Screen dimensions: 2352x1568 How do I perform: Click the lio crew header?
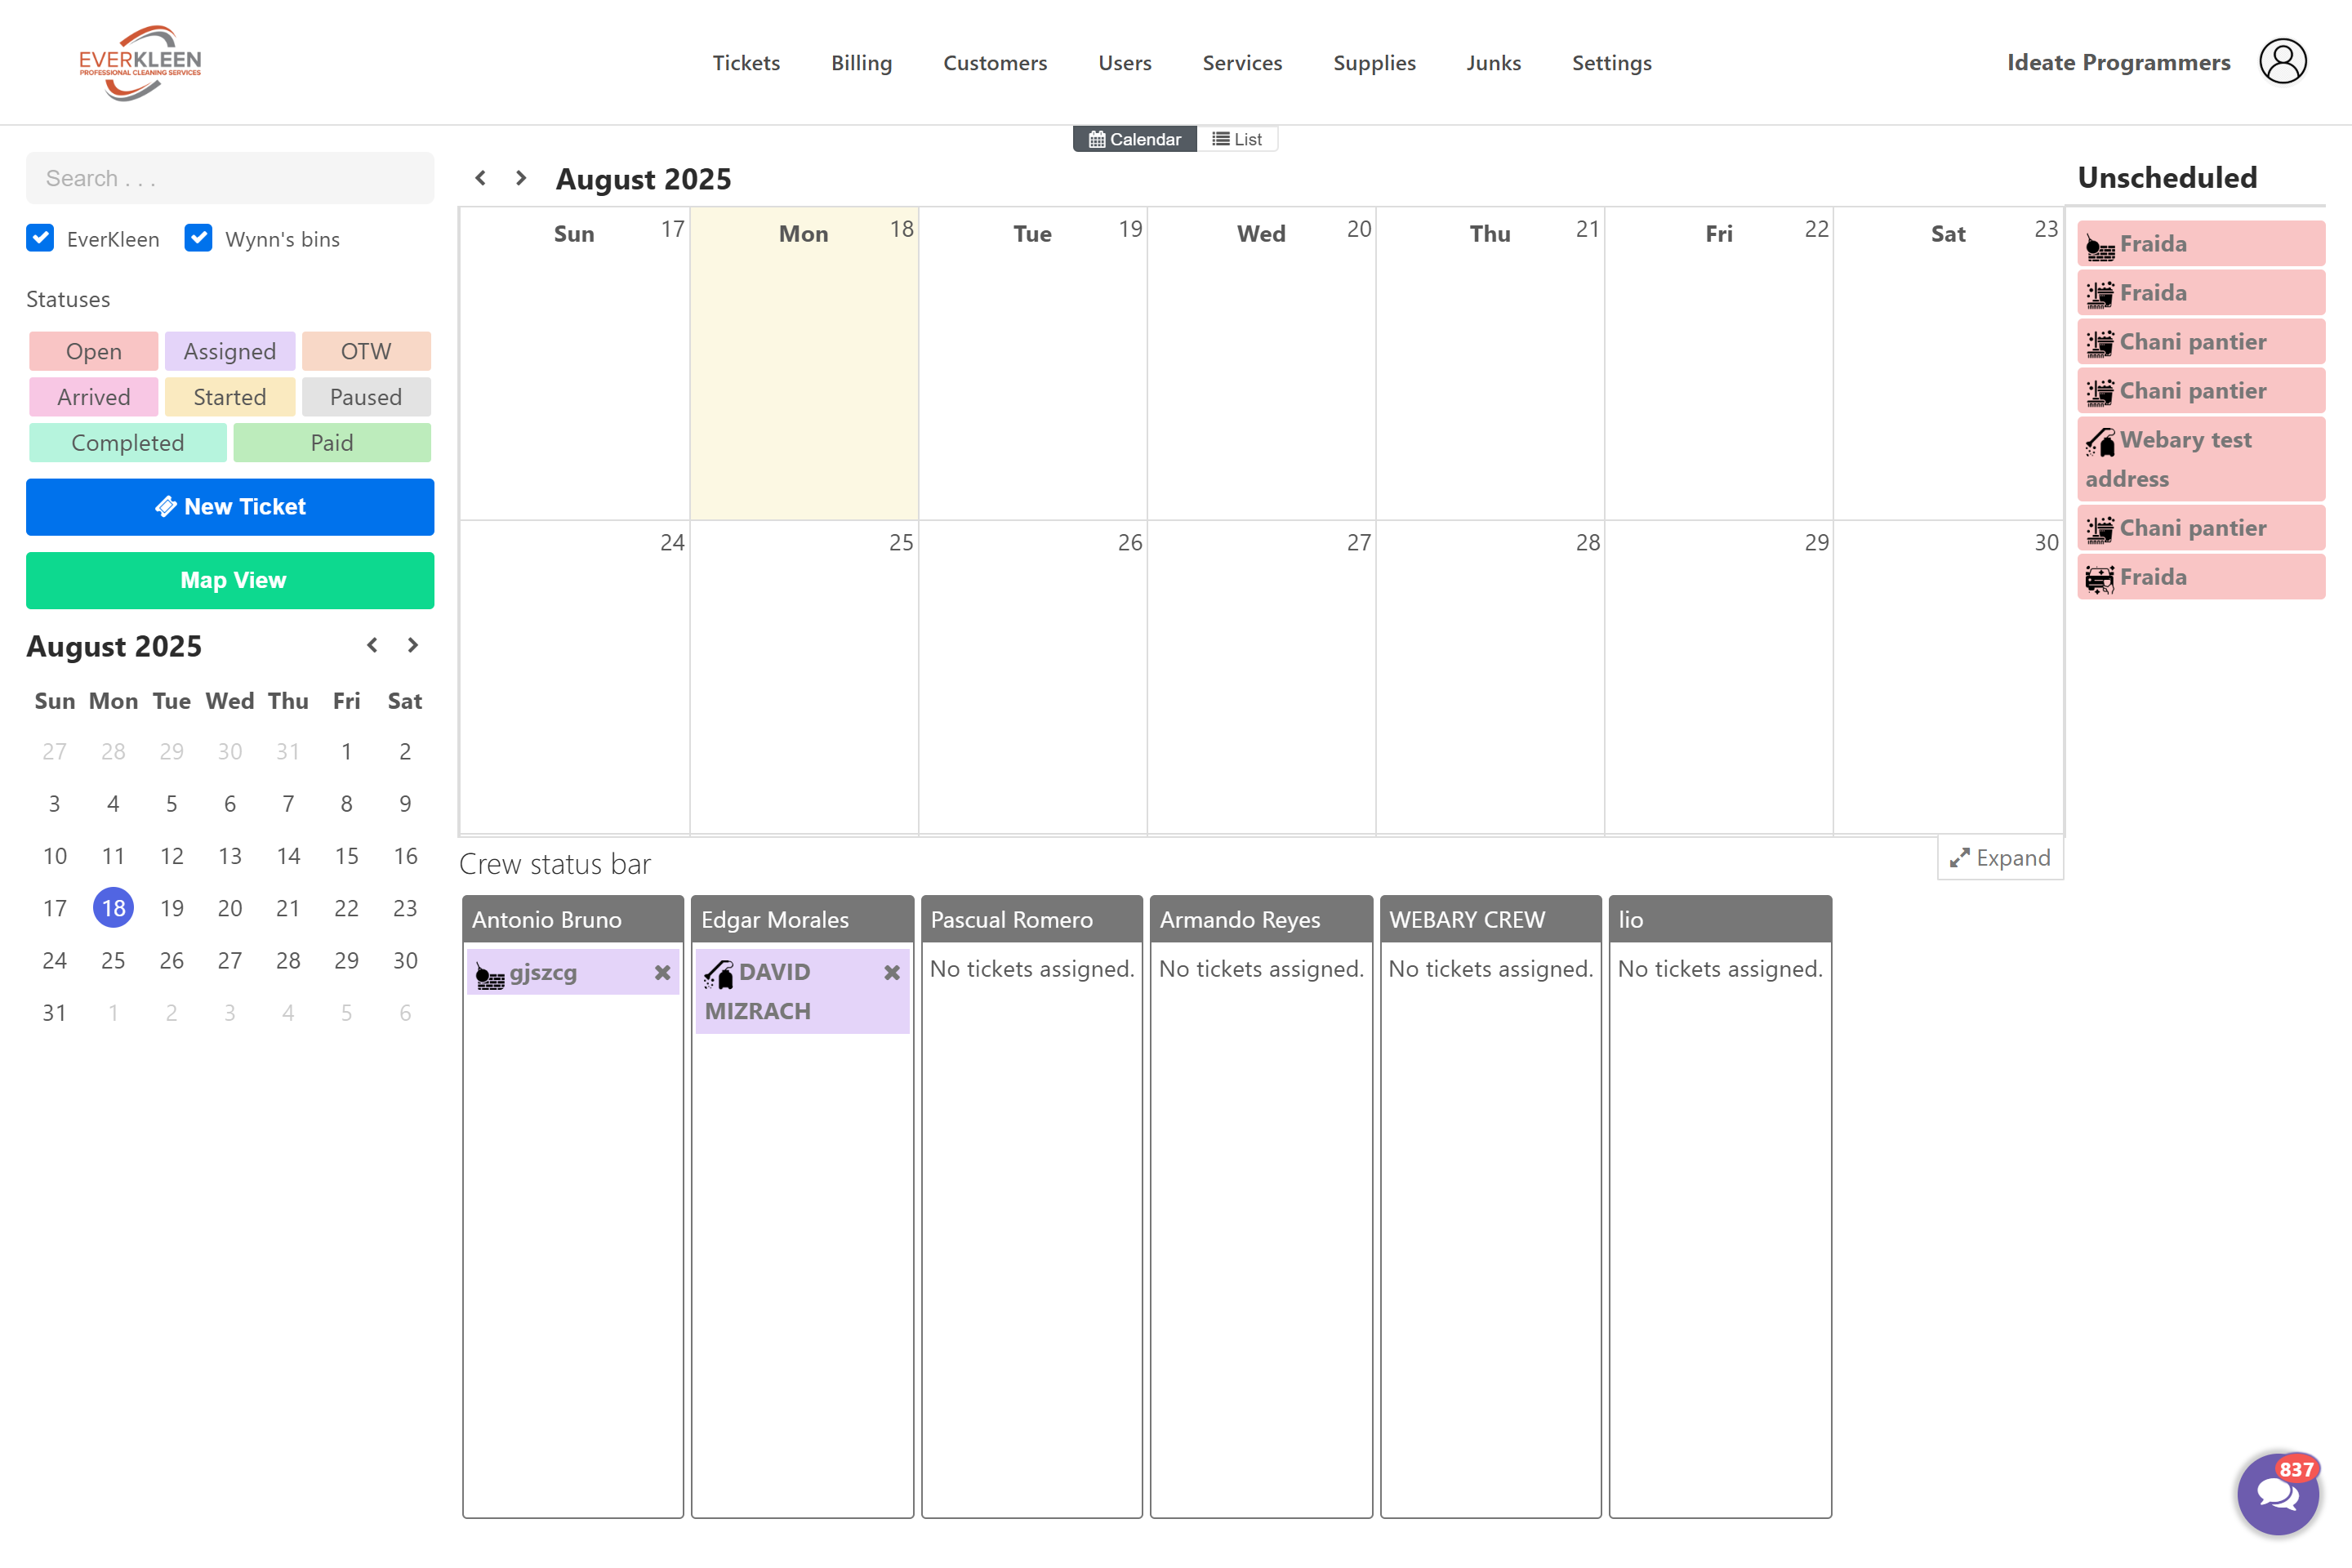click(1720, 919)
